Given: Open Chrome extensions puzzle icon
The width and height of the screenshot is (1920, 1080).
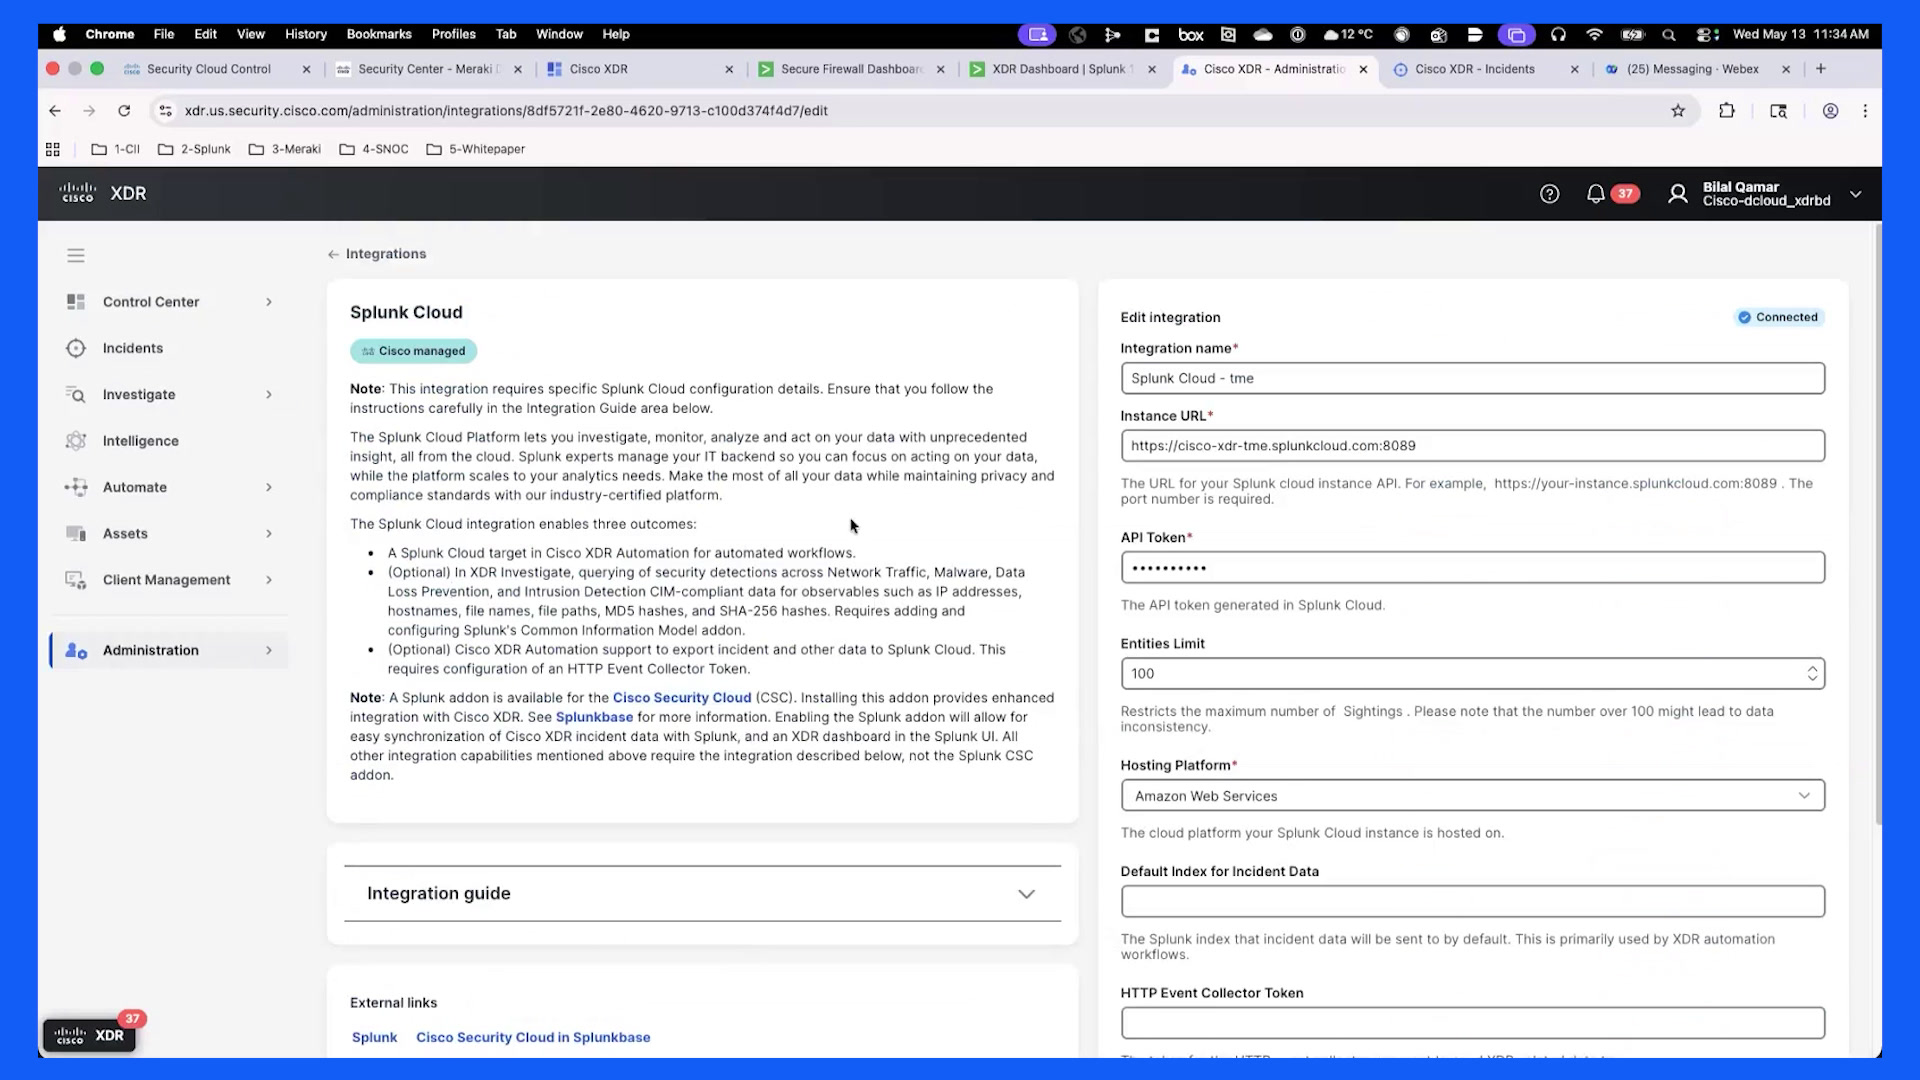Looking at the screenshot, I should (1727, 111).
